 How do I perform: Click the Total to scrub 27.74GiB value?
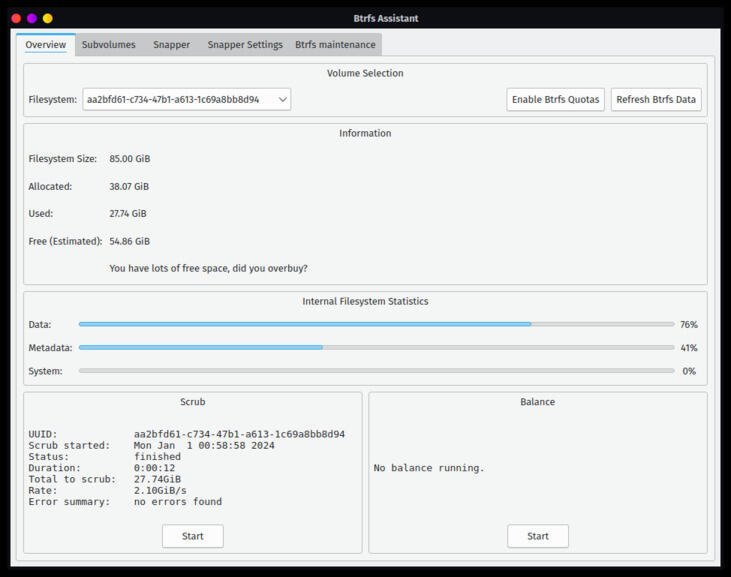click(157, 479)
